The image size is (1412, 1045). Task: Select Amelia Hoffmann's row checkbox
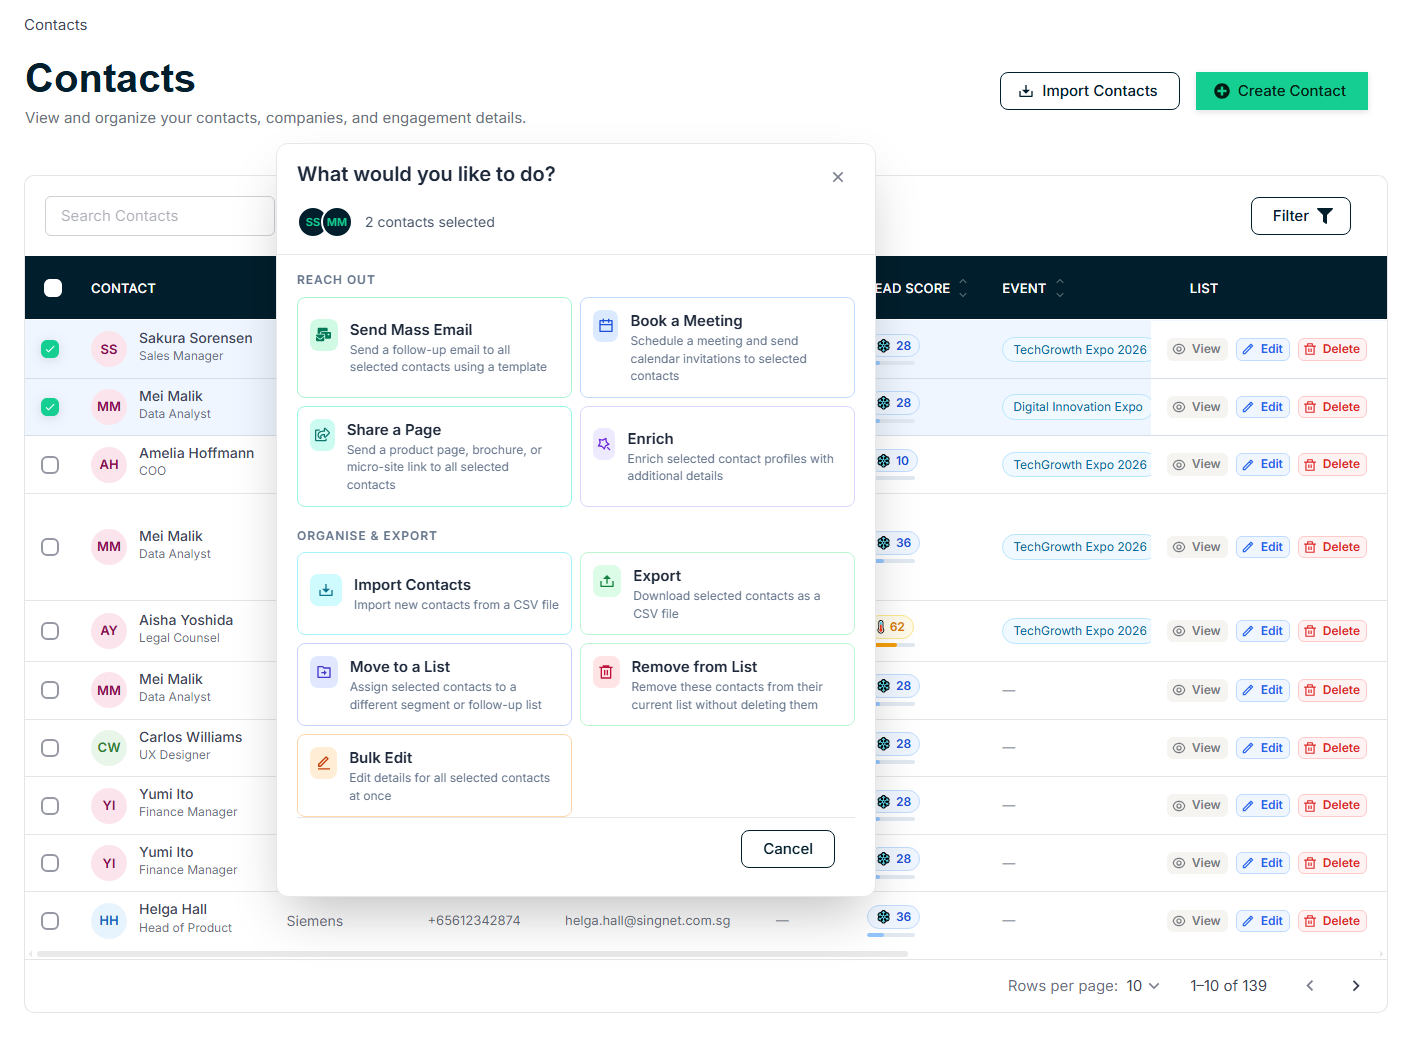pos(50,465)
